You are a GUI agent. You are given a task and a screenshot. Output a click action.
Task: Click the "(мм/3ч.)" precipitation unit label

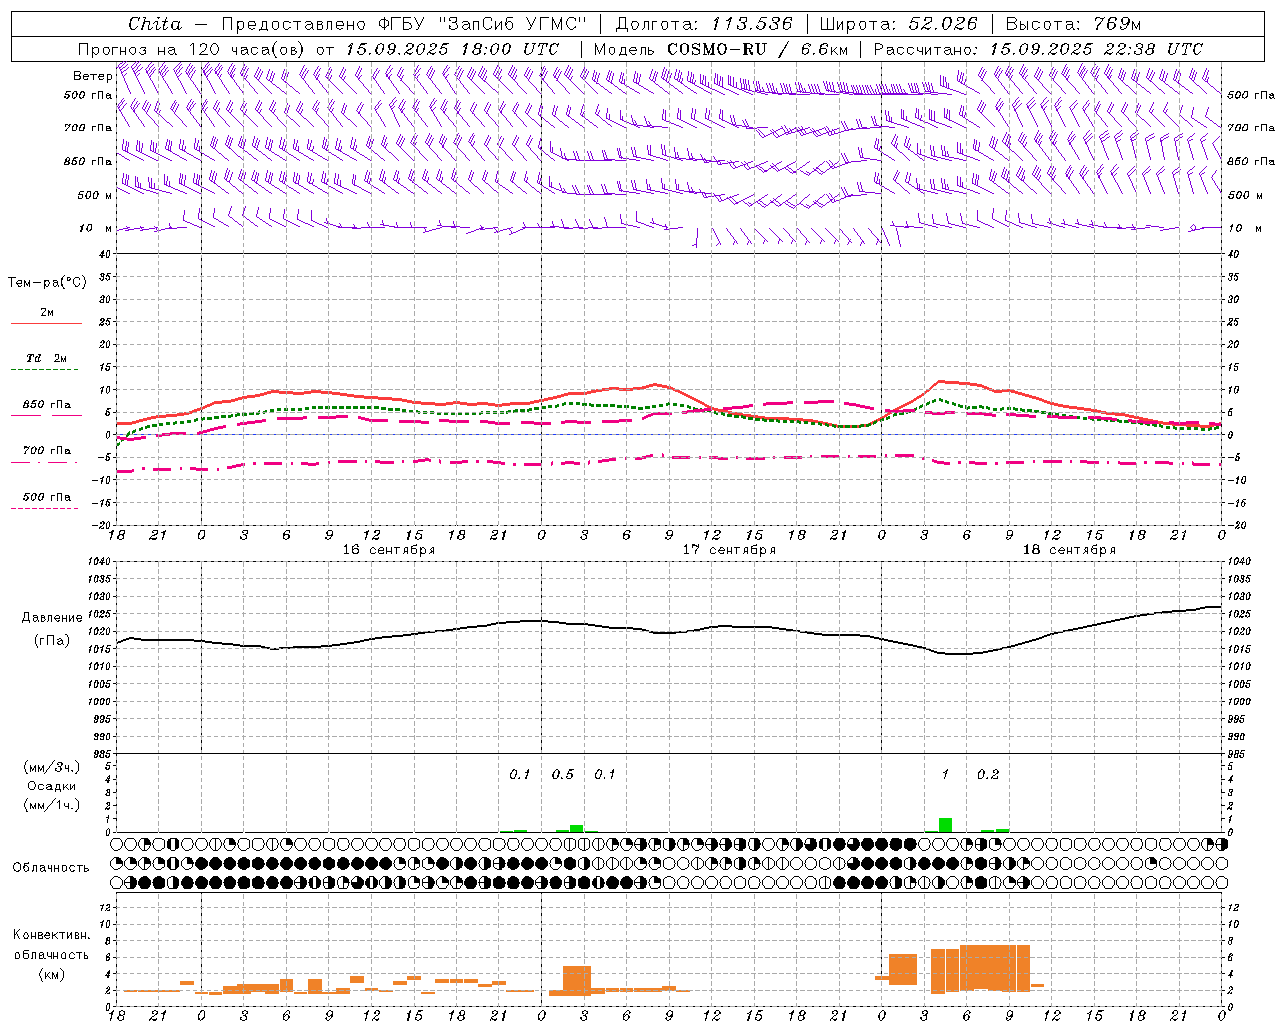coord(51,768)
